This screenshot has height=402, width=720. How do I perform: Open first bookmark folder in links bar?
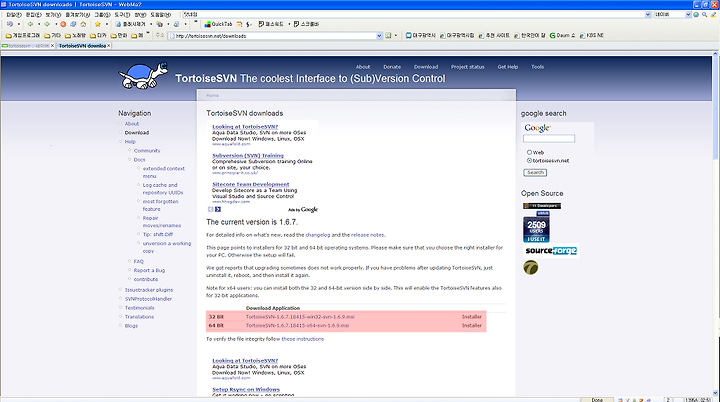(22, 35)
